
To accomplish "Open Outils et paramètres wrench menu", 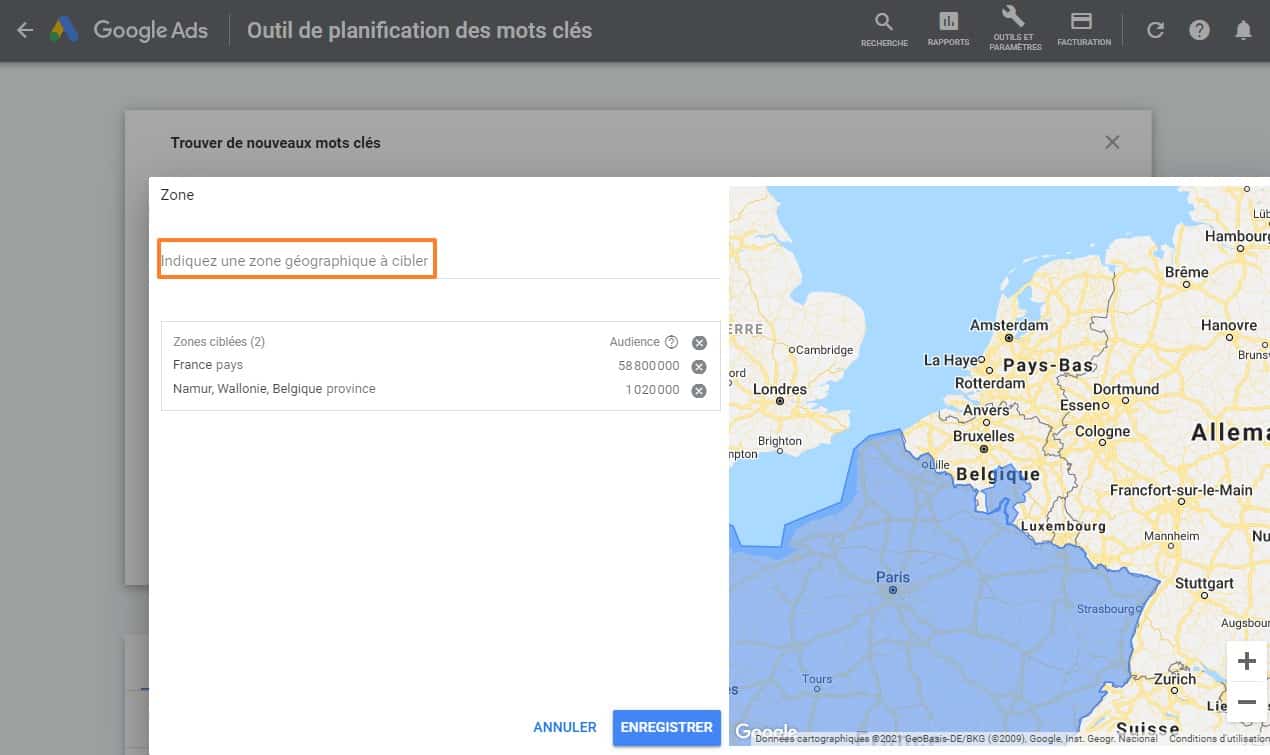I will point(1014,29).
